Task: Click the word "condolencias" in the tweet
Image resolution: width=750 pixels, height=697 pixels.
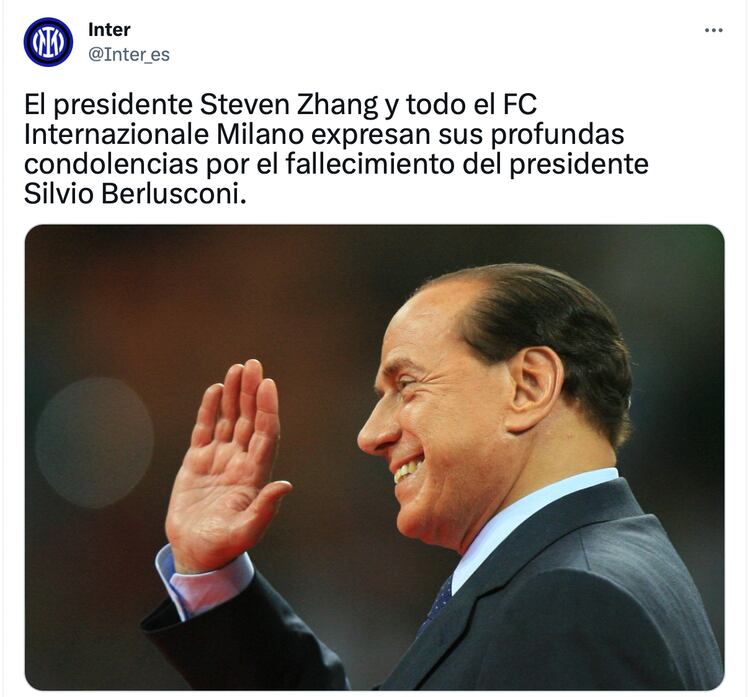Action: pos(111,164)
